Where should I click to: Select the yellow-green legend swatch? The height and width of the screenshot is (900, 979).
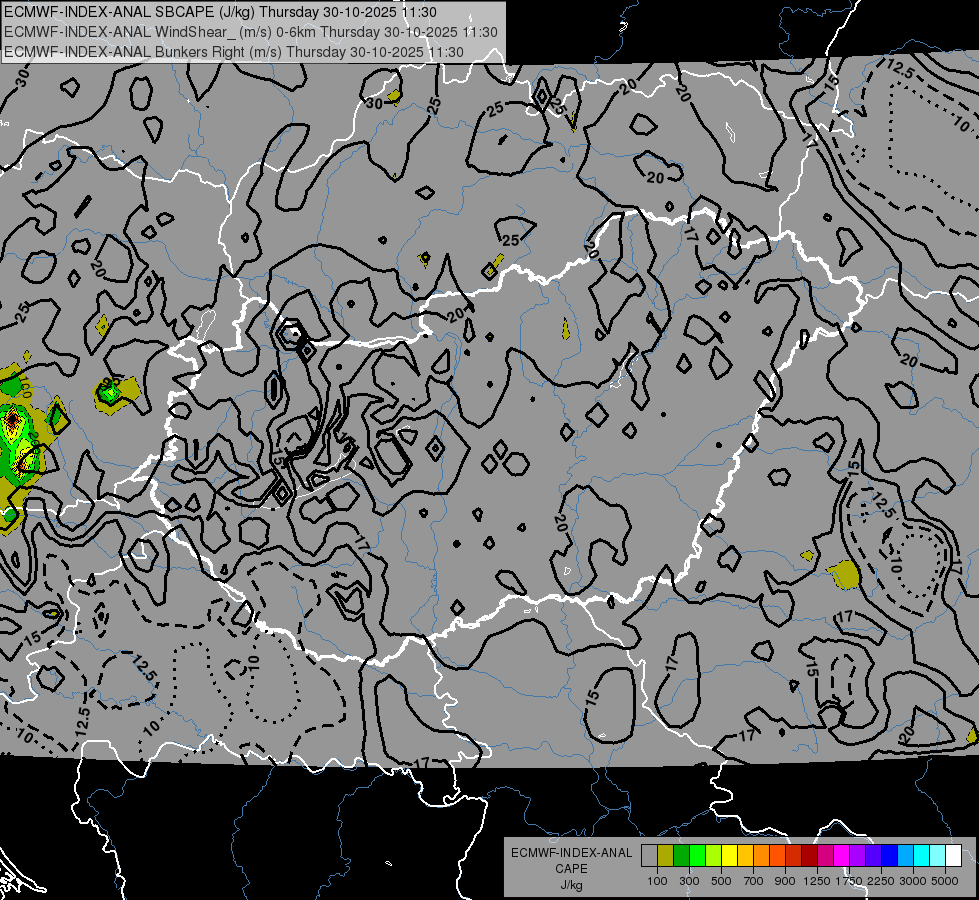713,856
